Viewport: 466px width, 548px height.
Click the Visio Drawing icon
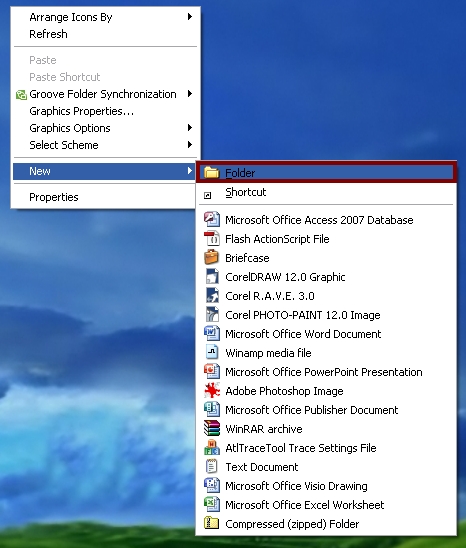(212, 485)
